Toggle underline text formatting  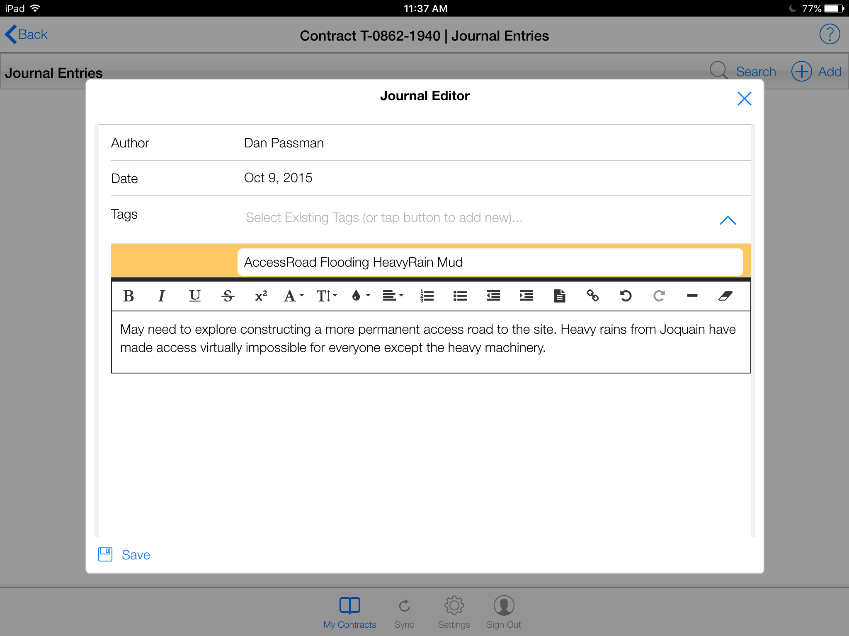pos(194,296)
